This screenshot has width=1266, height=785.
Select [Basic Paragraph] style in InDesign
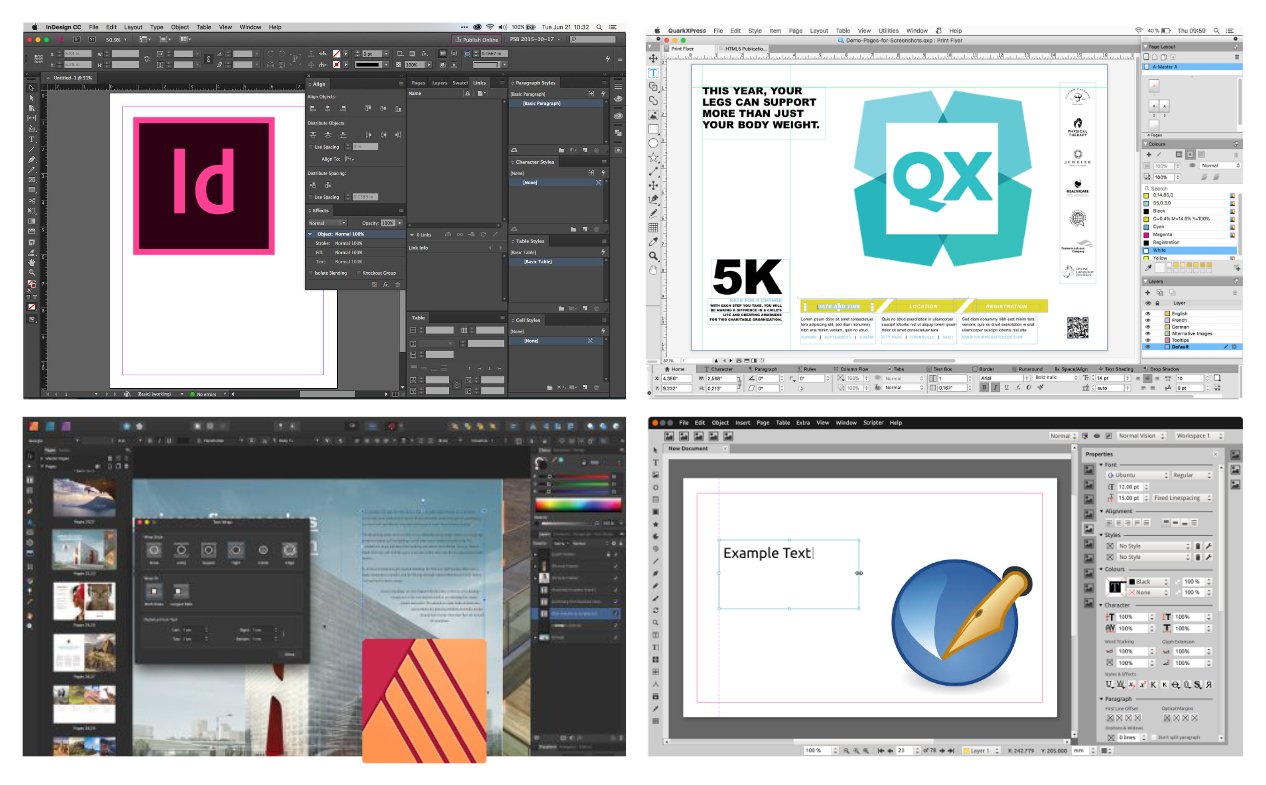(x=556, y=103)
